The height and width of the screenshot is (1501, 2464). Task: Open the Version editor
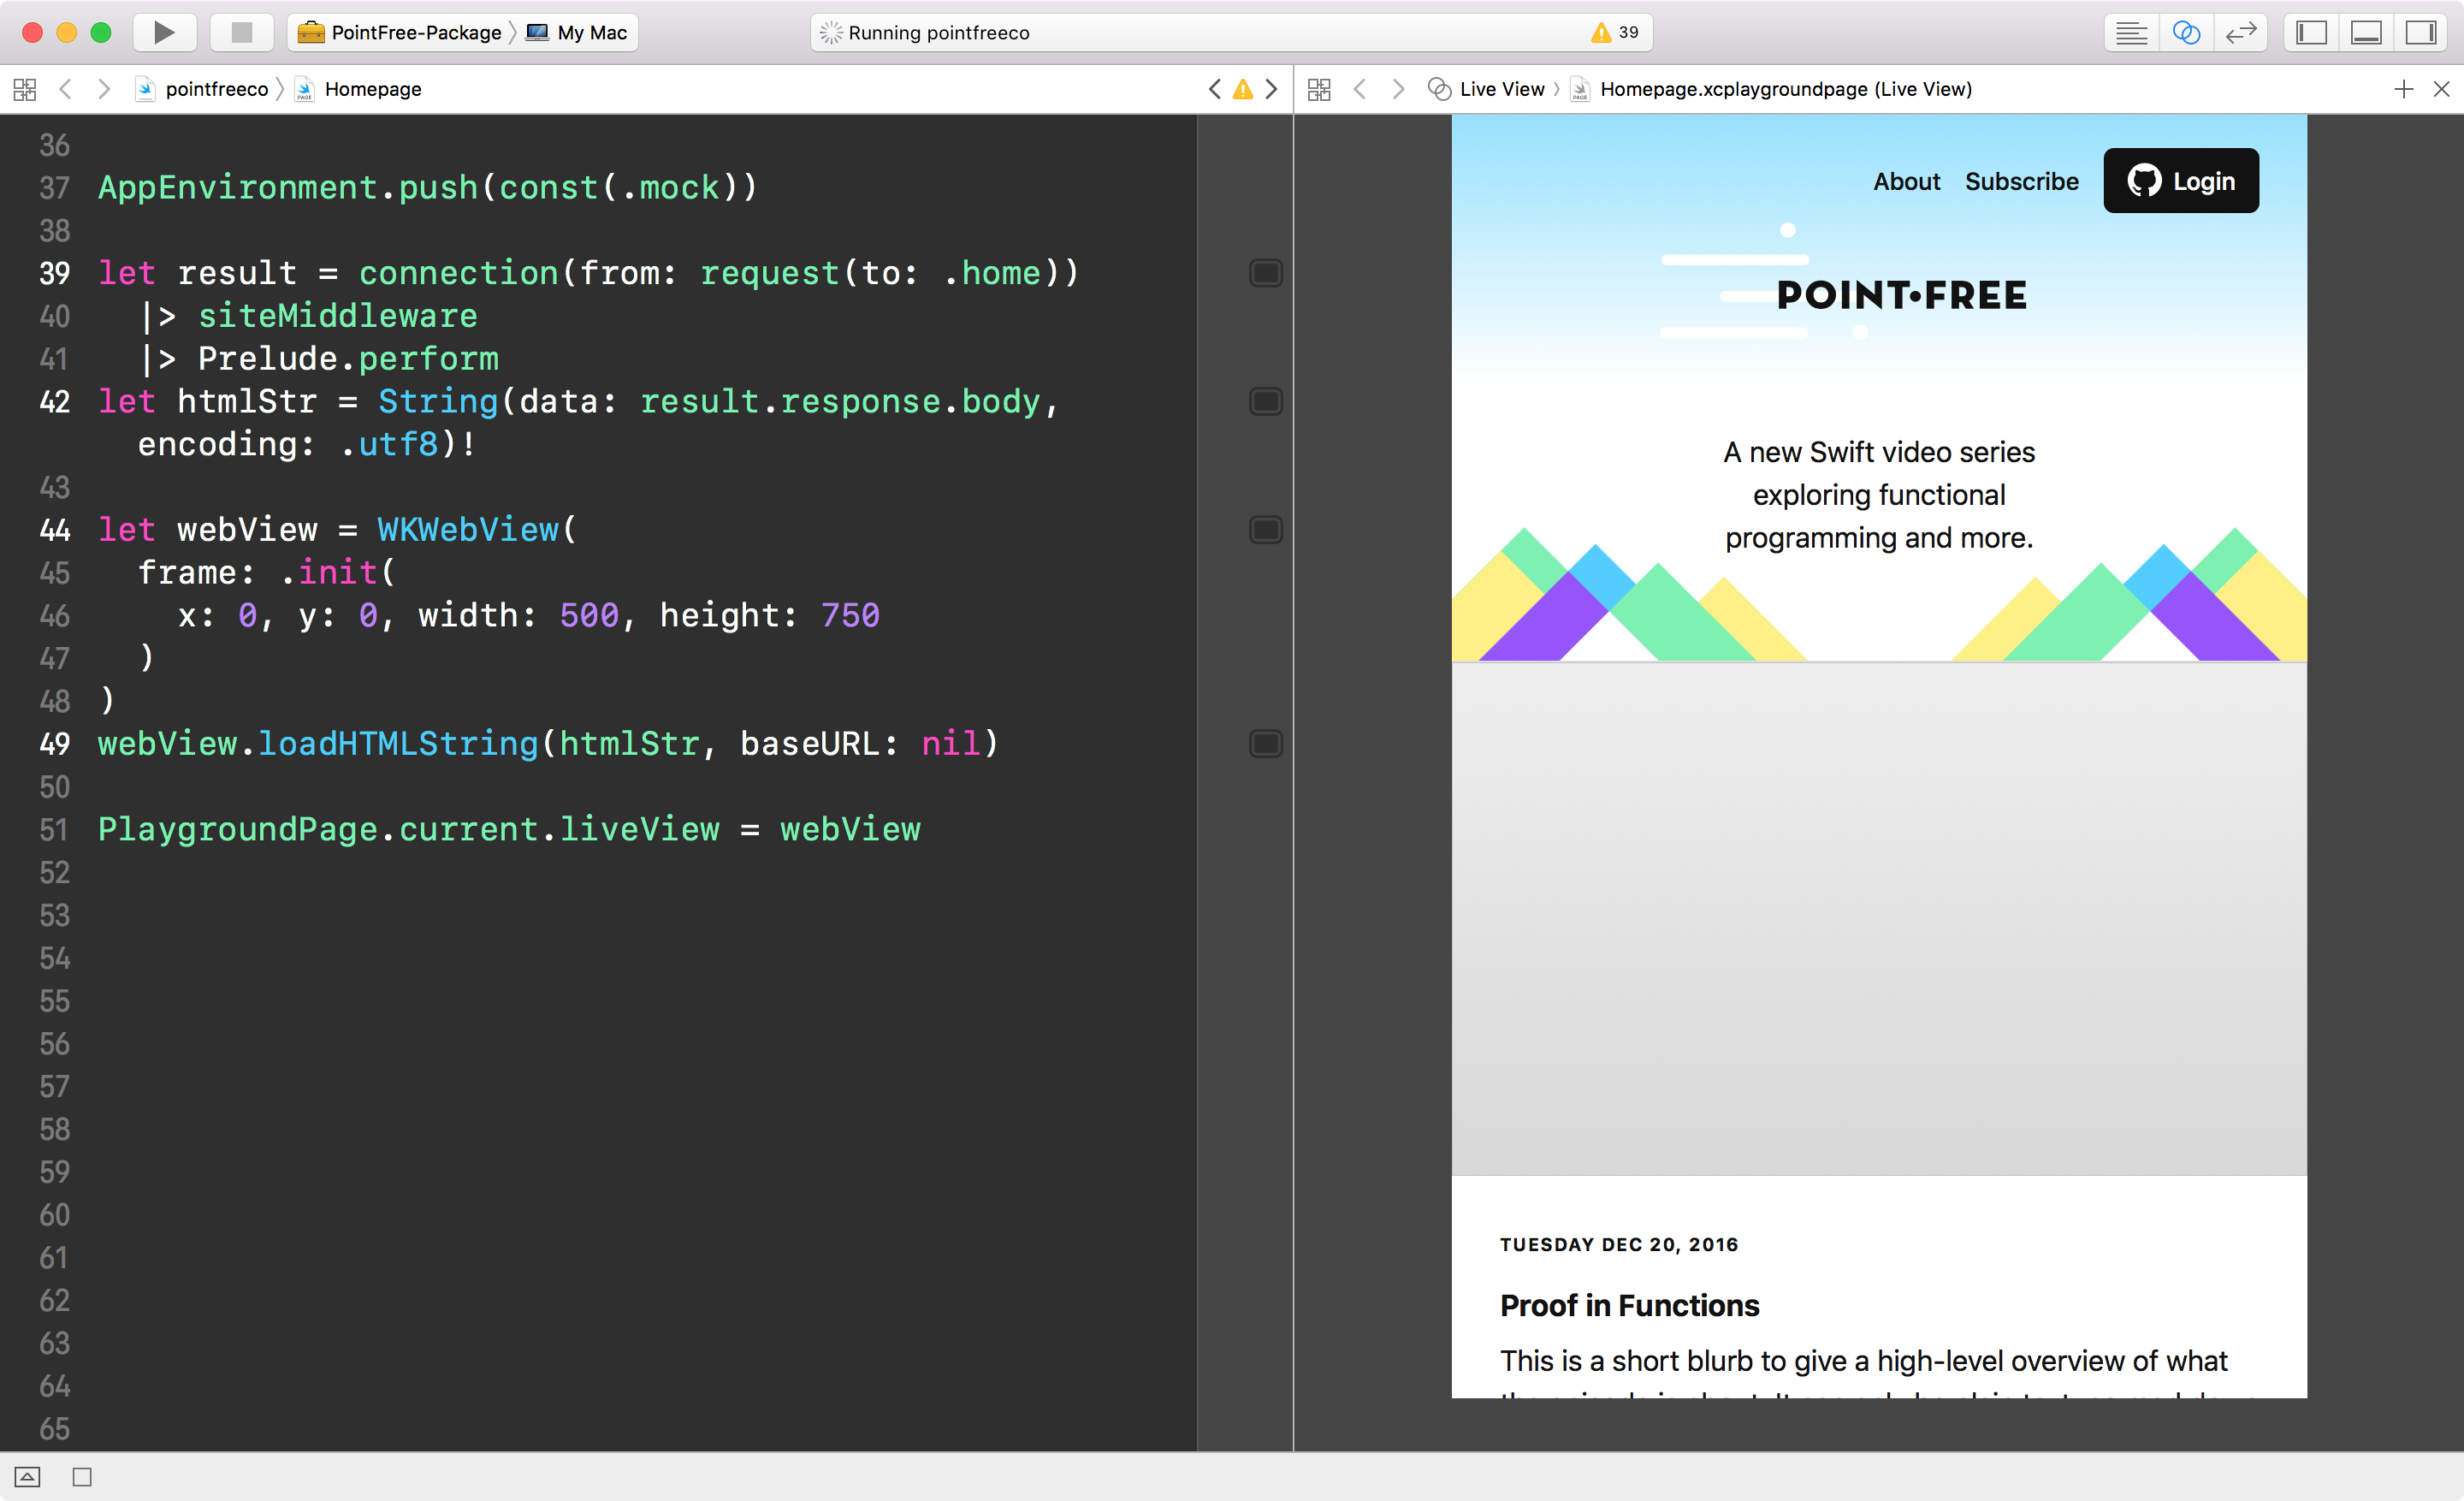click(x=2241, y=32)
